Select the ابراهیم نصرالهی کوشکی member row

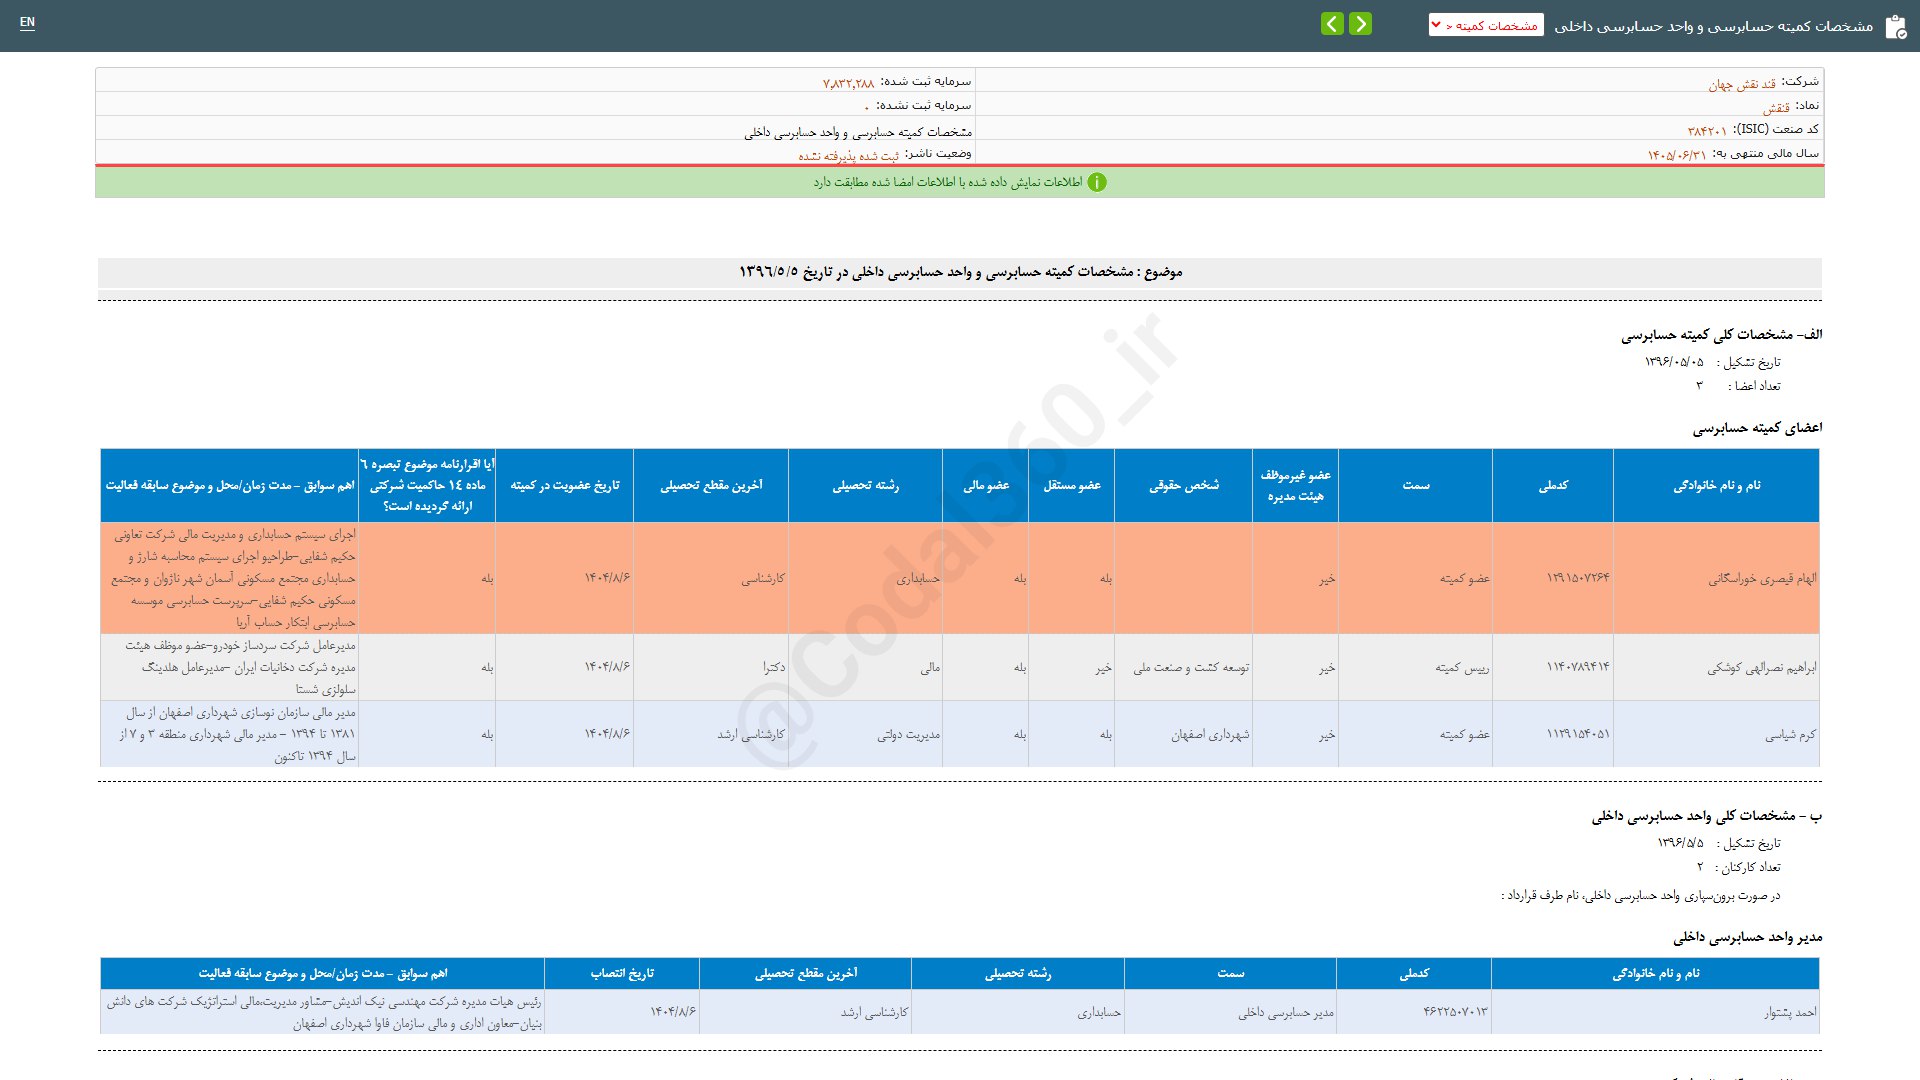(1761, 667)
